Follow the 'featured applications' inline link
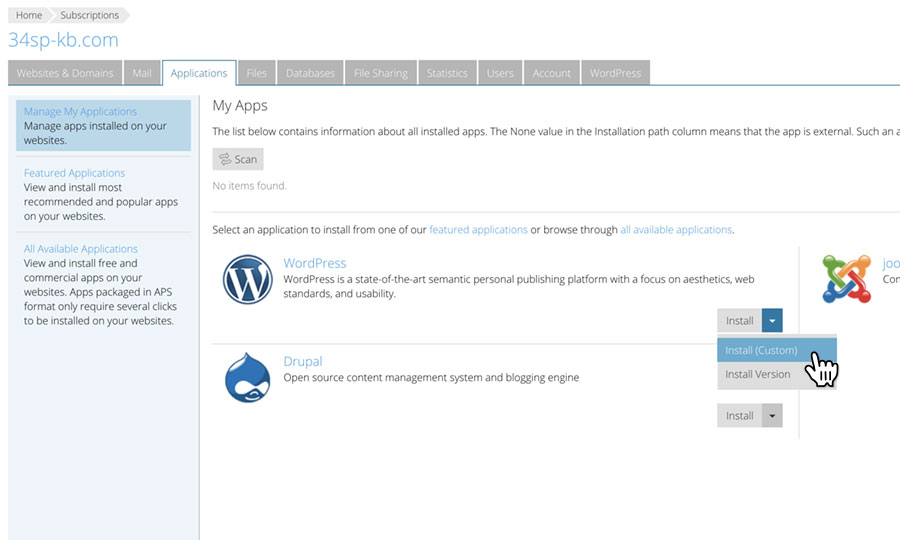The image size is (900, 540). [x=478, y=230]
